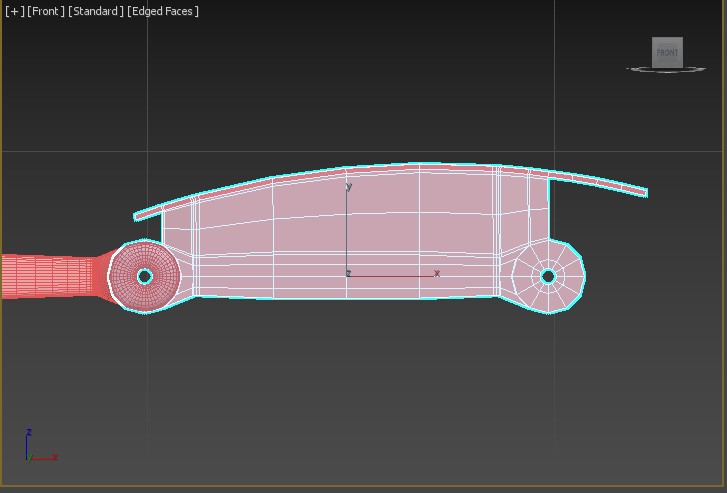The width and height of the screenshot is (727, 493).
Task: Expand the [Standard] shading preset dropdown
Action: click(96, 11)
